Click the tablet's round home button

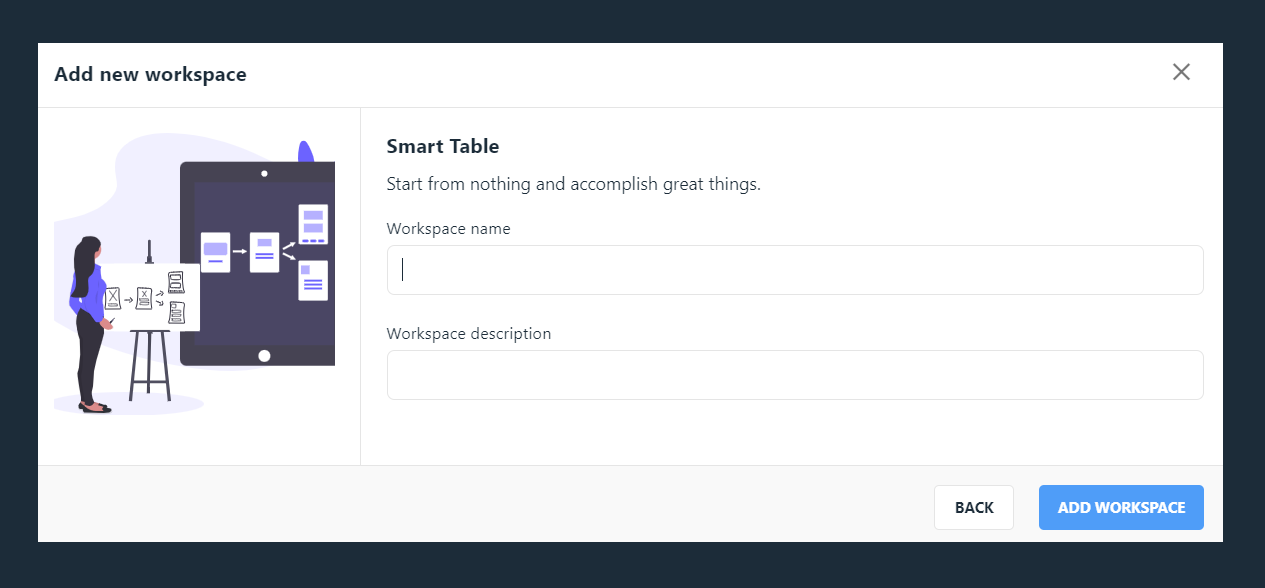click(x=264, y=356)
